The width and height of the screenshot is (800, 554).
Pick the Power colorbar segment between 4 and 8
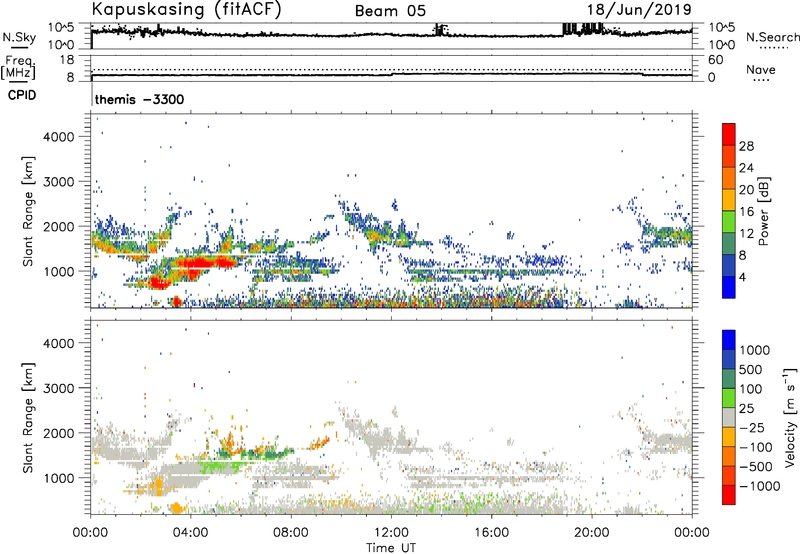[x=729, y=265]
